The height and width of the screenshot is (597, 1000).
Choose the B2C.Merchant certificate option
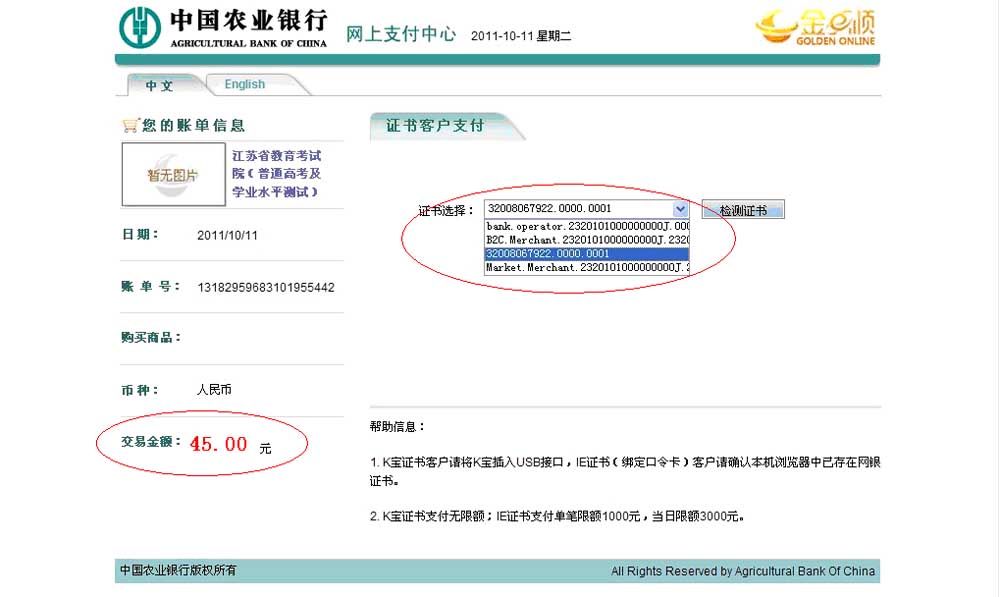[587, 240]
